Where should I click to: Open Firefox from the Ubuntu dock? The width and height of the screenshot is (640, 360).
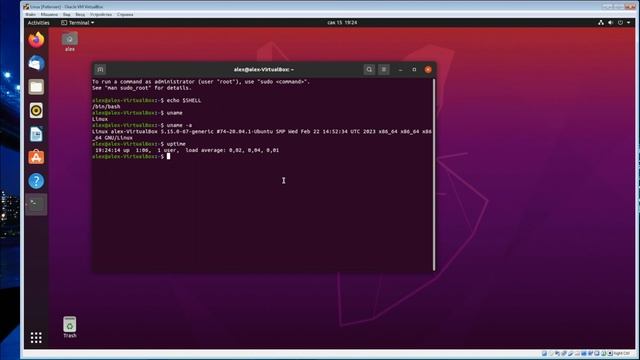coord(36,40)
